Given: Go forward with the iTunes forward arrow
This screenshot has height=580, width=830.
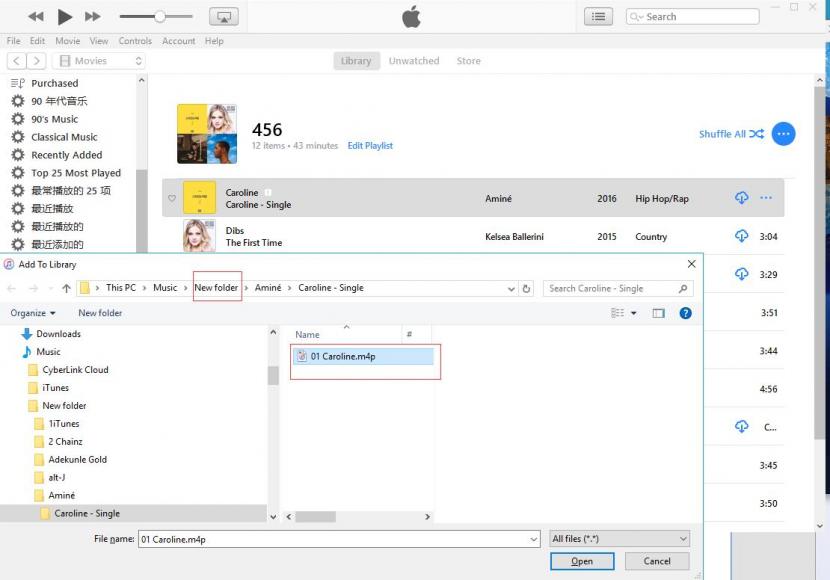Looking at the screenshot, I should click(36, 61).
